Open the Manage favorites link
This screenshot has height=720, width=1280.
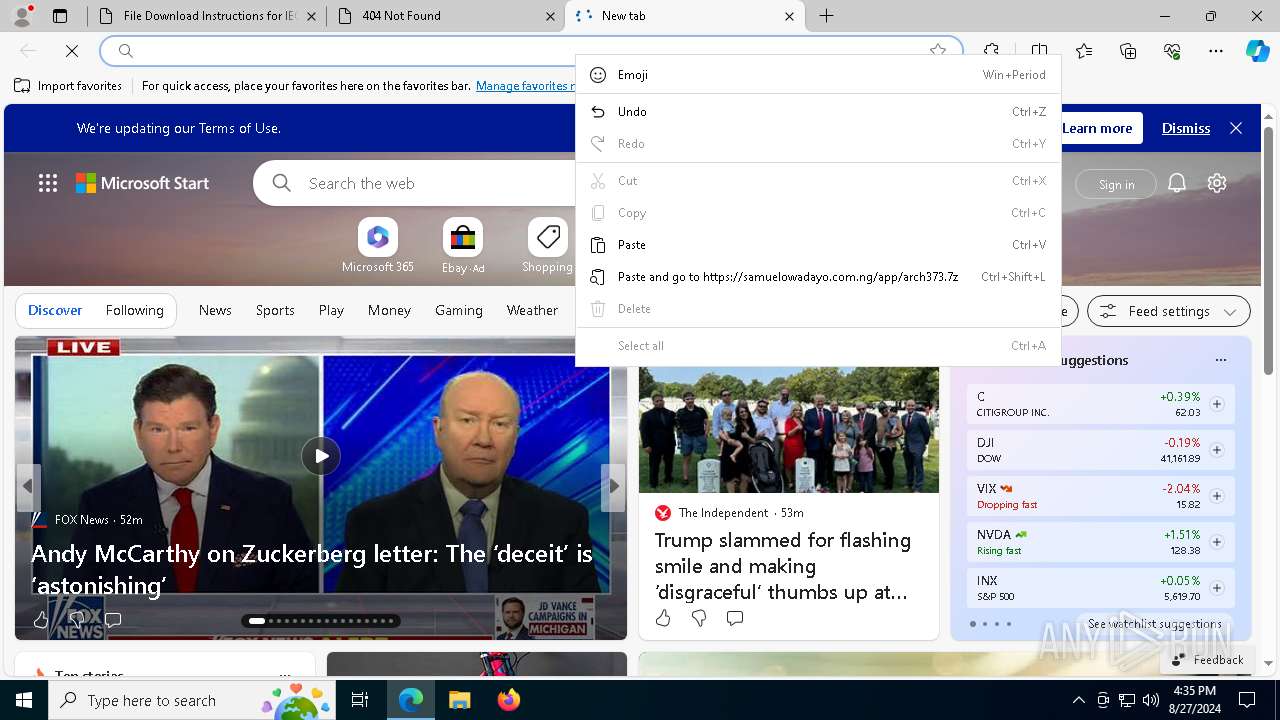525,86
